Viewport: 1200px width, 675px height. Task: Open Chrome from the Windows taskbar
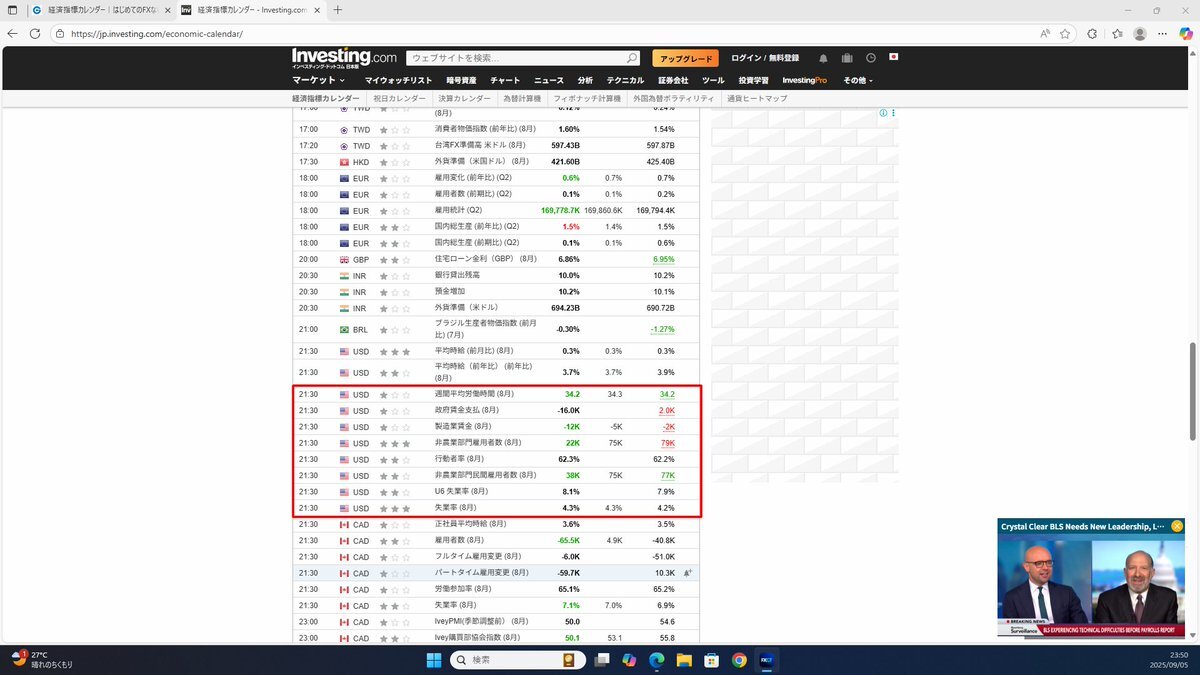click(x=739, y=660)
